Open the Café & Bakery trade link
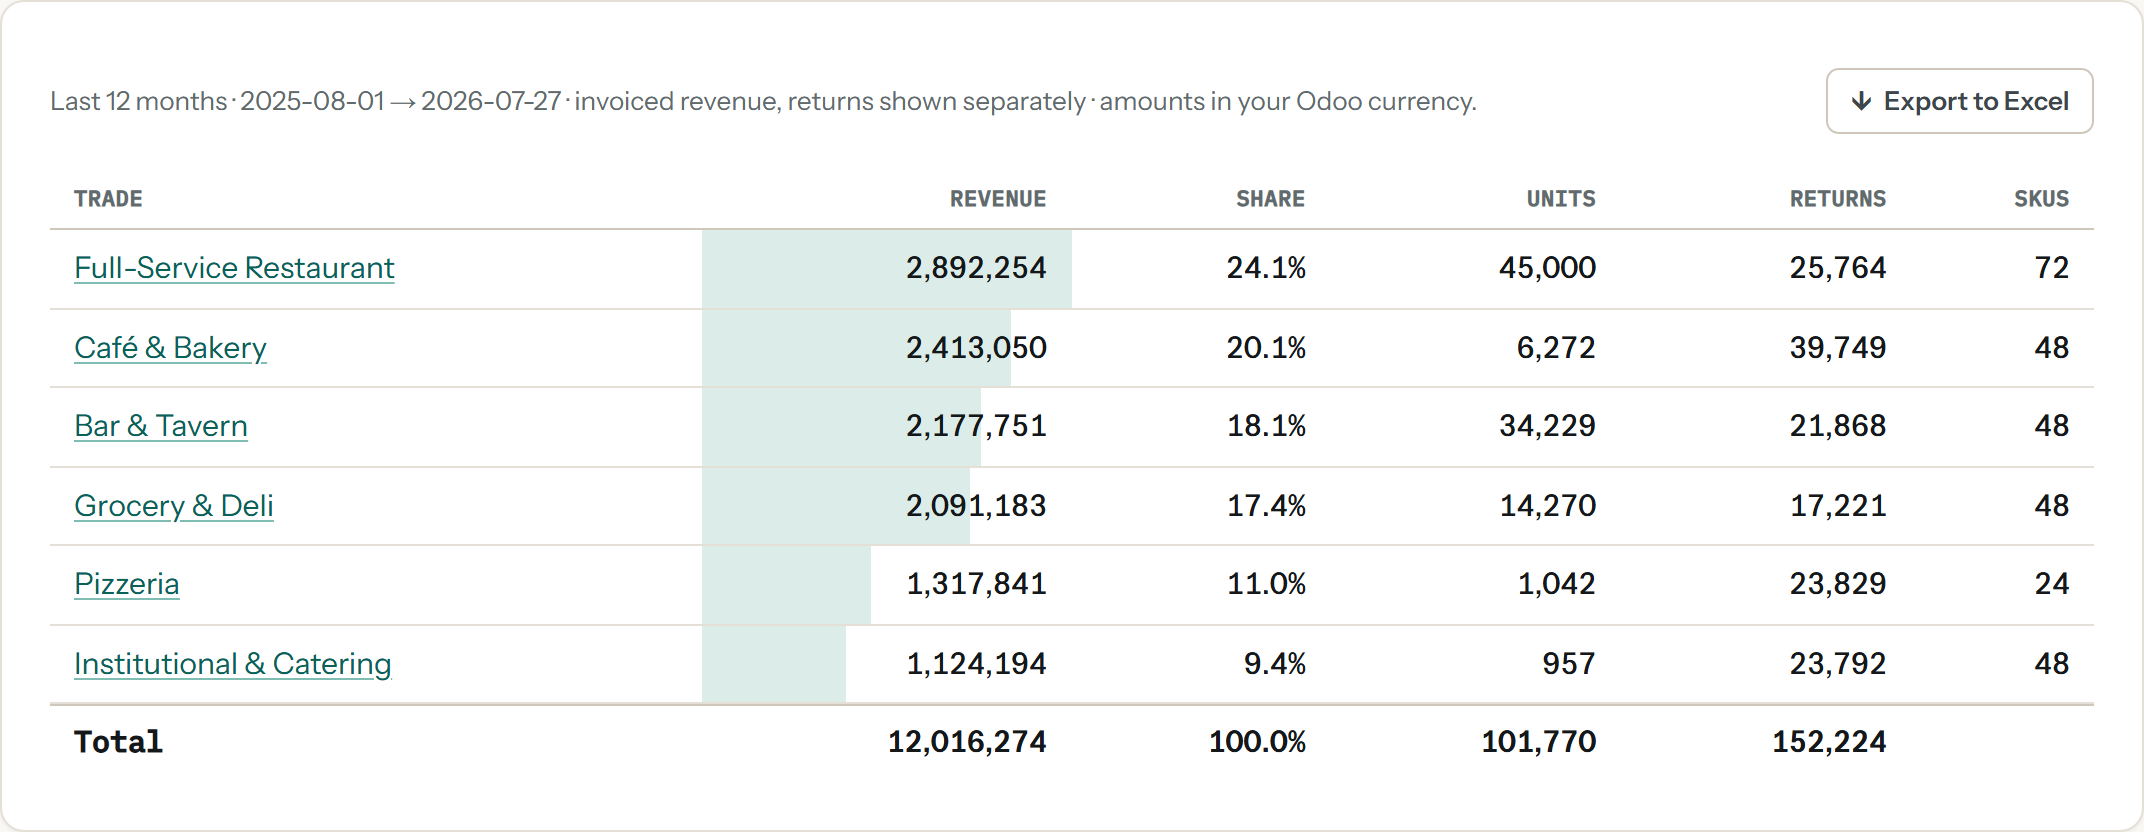Viewport: 2144px width, 832px height. tap(170, 348)
